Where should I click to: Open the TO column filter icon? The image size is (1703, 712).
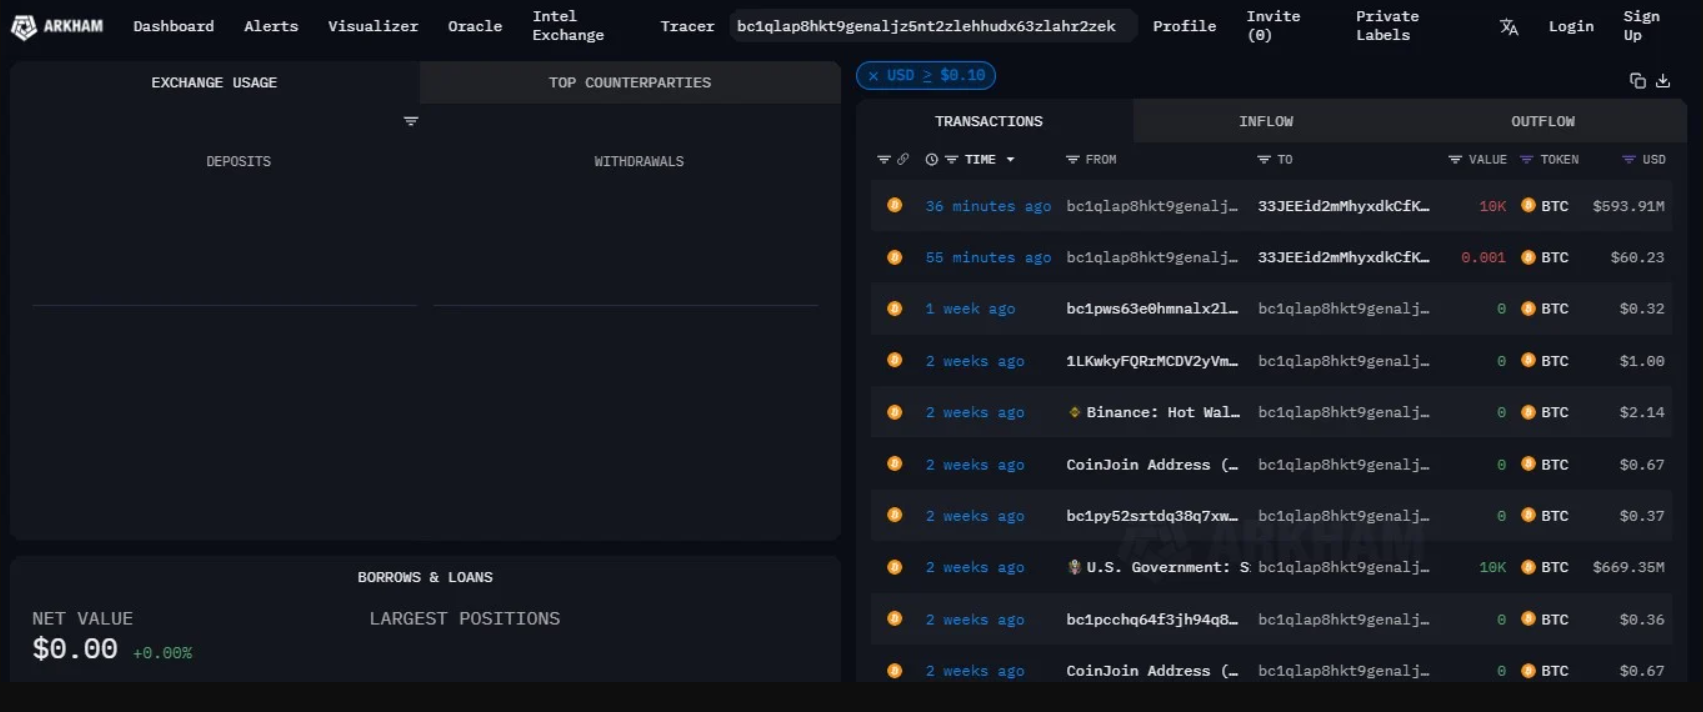(x=1264, y=159)
